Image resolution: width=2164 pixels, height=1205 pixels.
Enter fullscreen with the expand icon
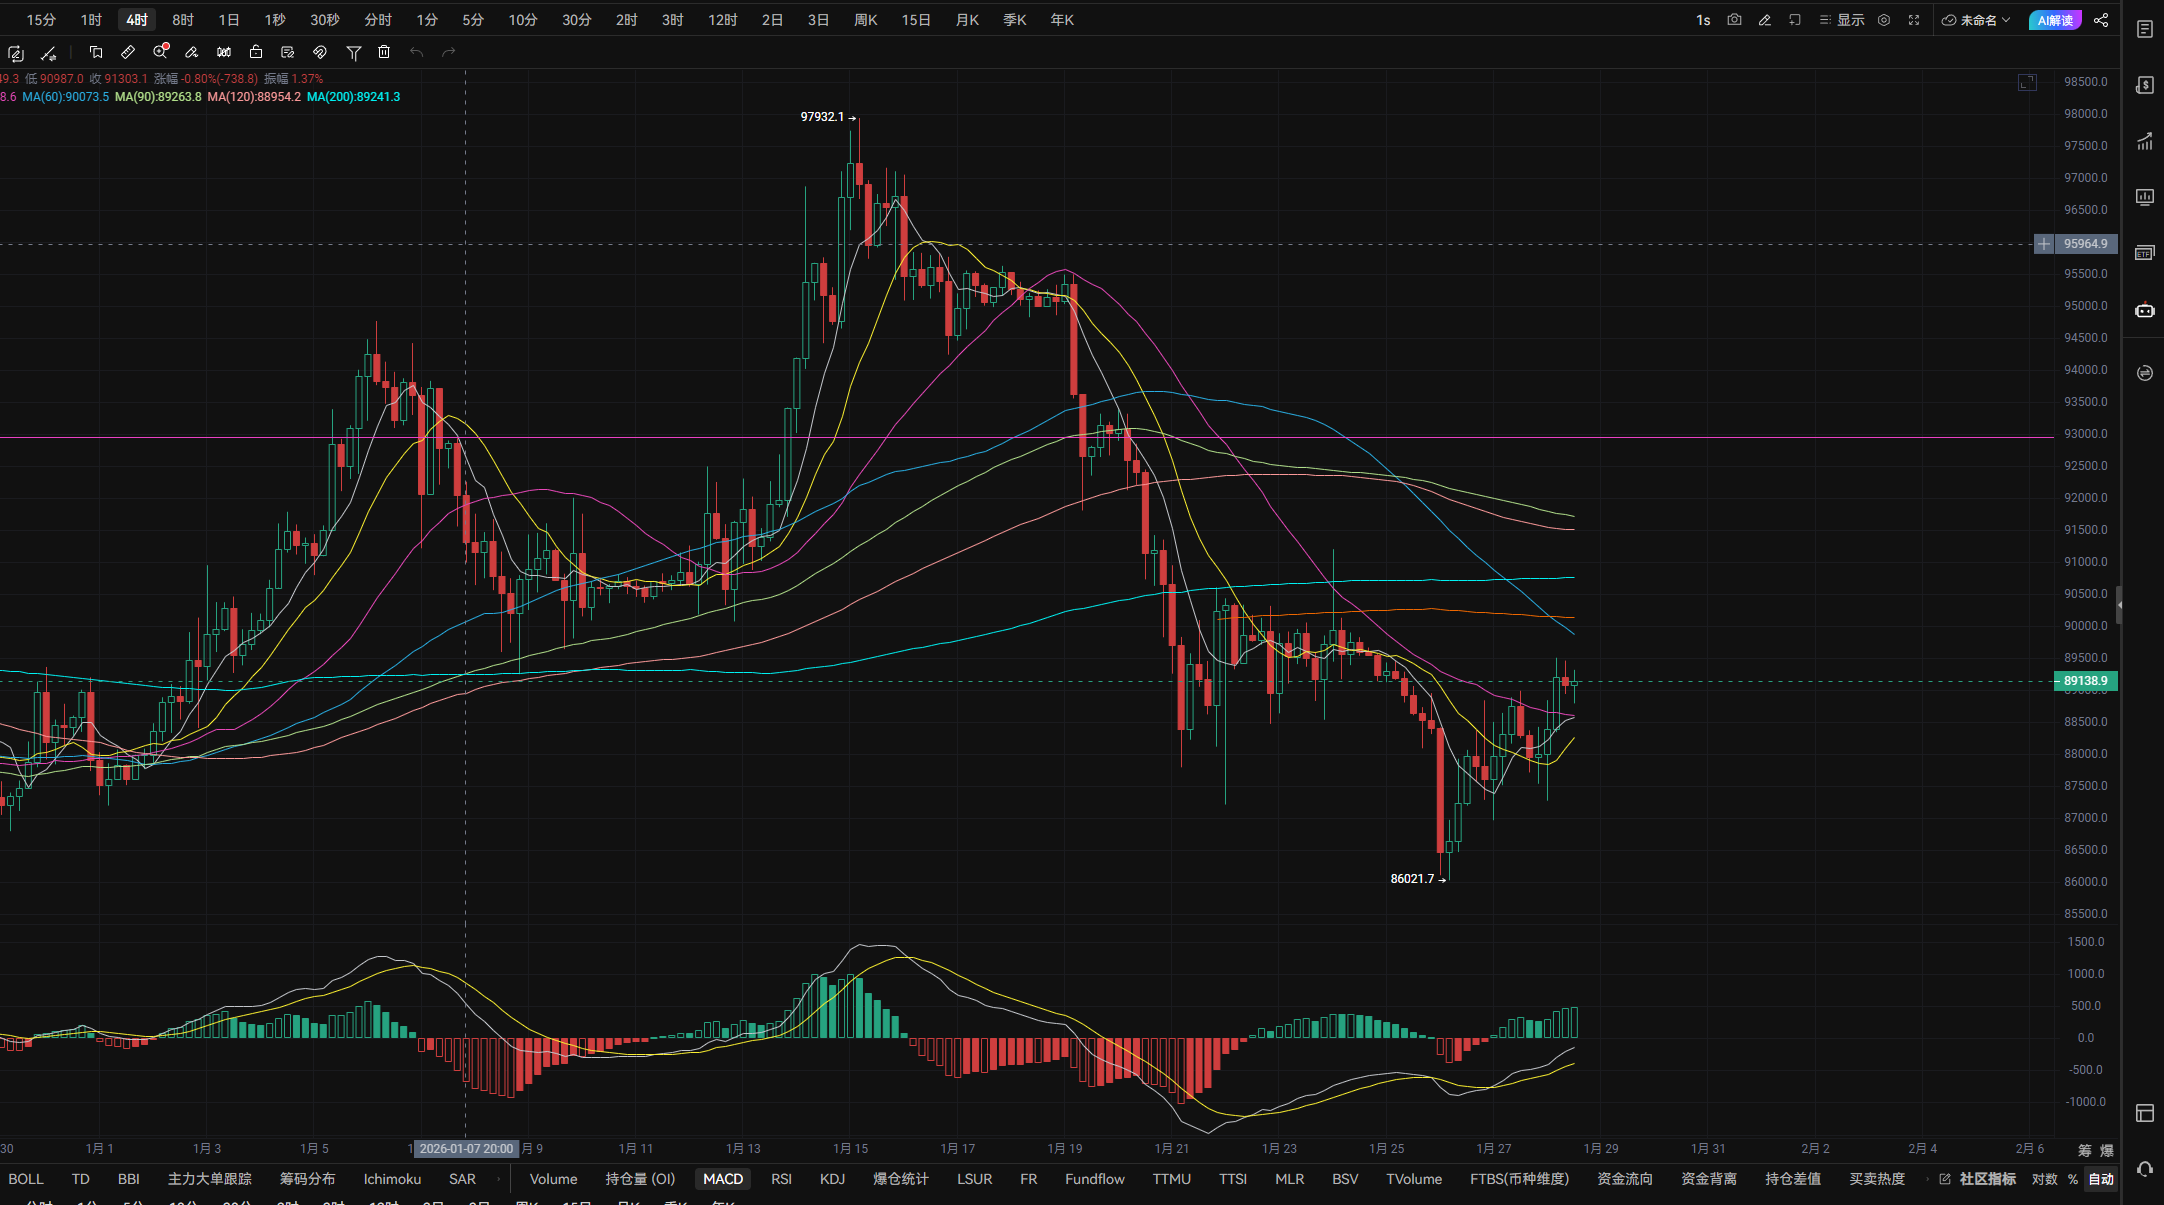tap(1914, 20)
